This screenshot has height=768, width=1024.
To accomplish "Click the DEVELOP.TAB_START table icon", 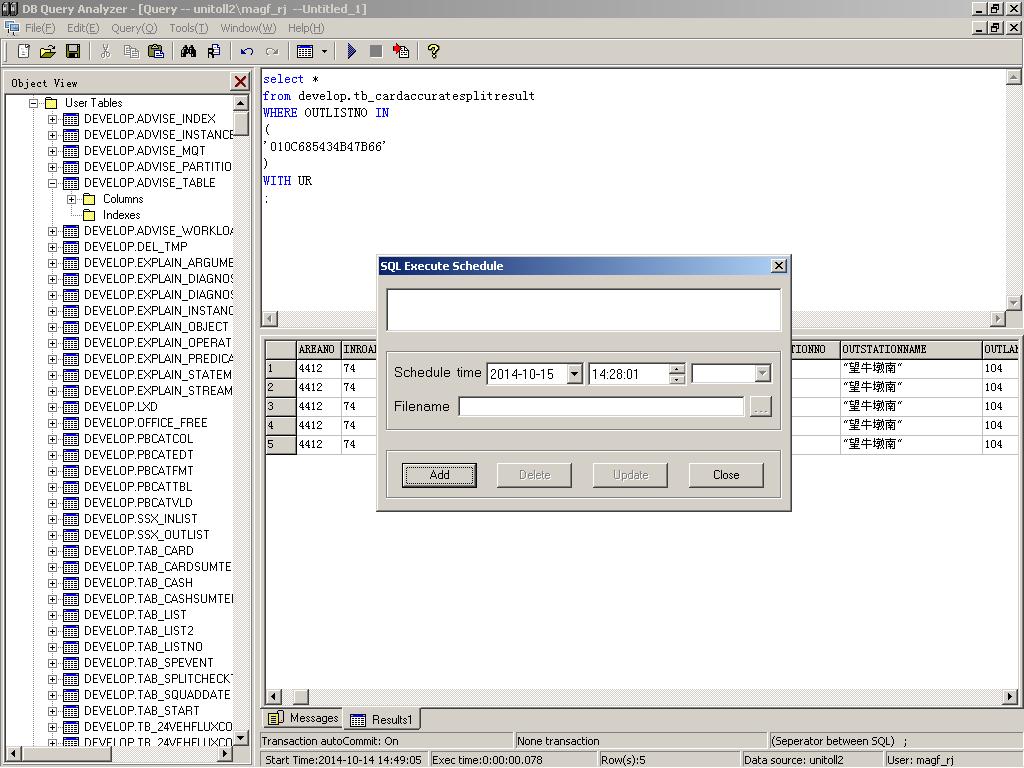I will 71,711.
